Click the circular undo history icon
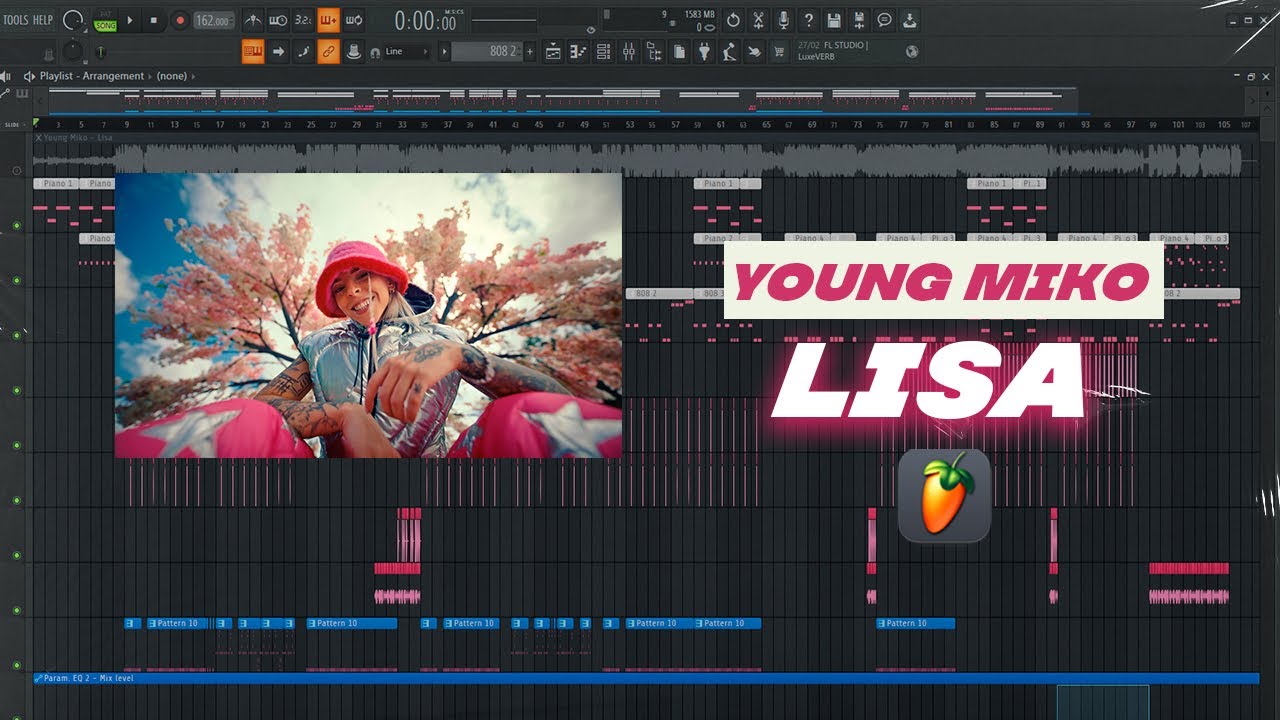The width and height of the screenshot is (1280, 720). pyautogui.click(x=733, y=20)
